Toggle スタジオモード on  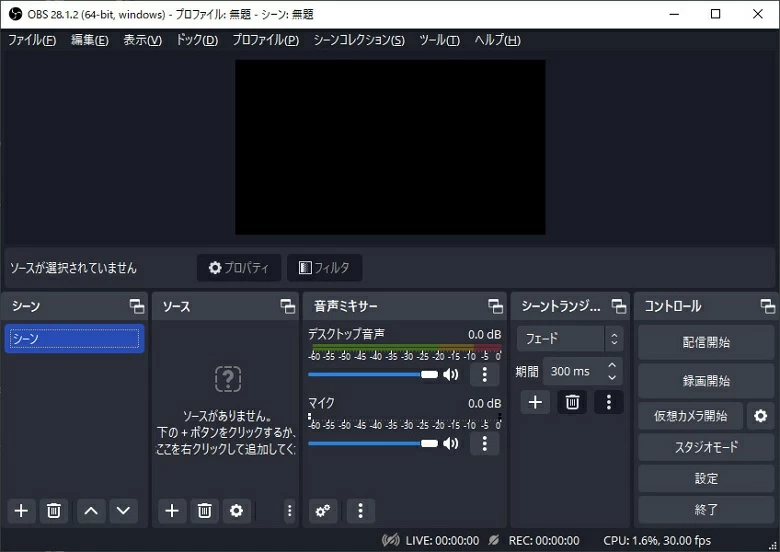706,447
